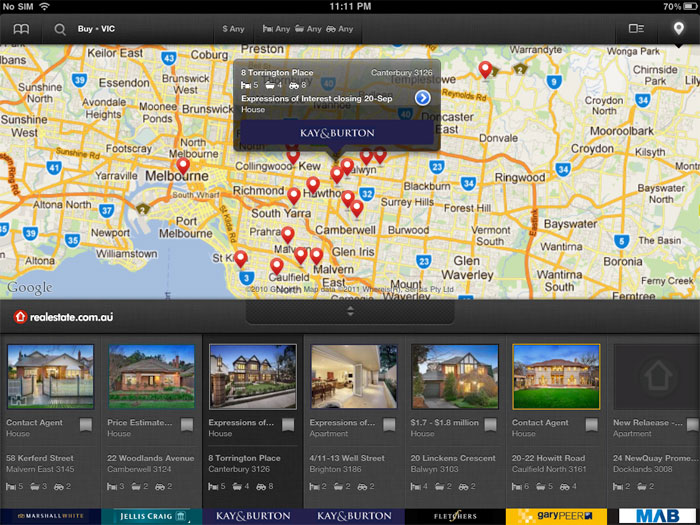Viewport: 700px width, 525px height.
Task: Bookmark the 8 Torrington Place listing
Action: (x=288, y=425)
